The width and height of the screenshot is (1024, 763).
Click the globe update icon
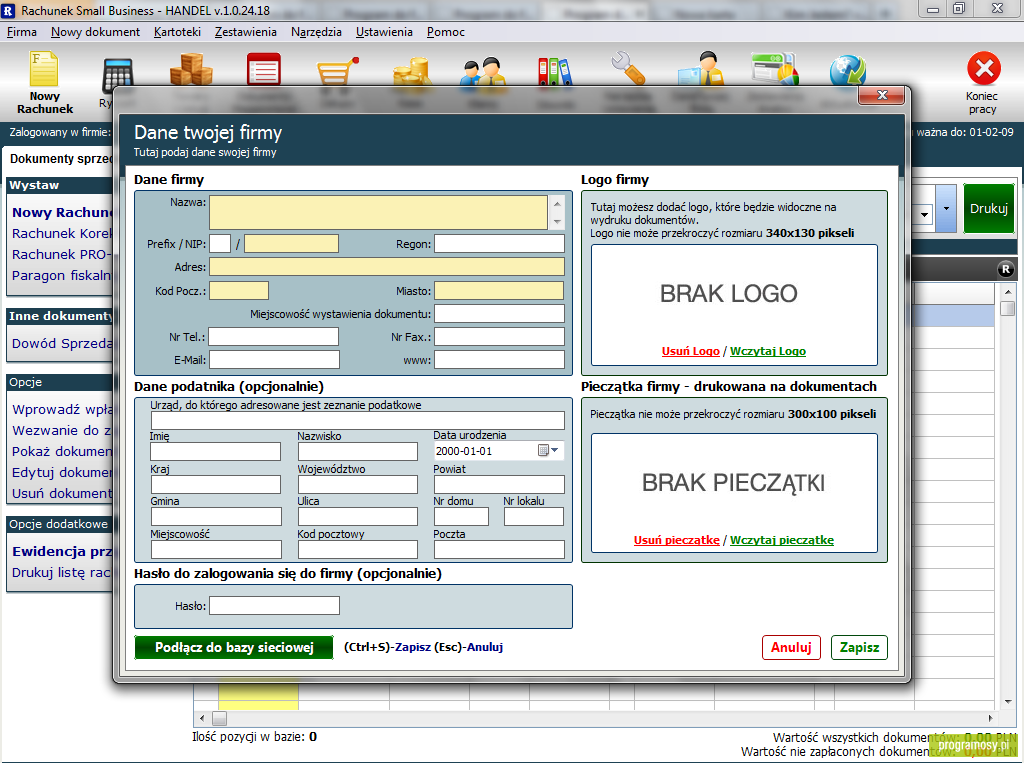[x=848, y=71]
